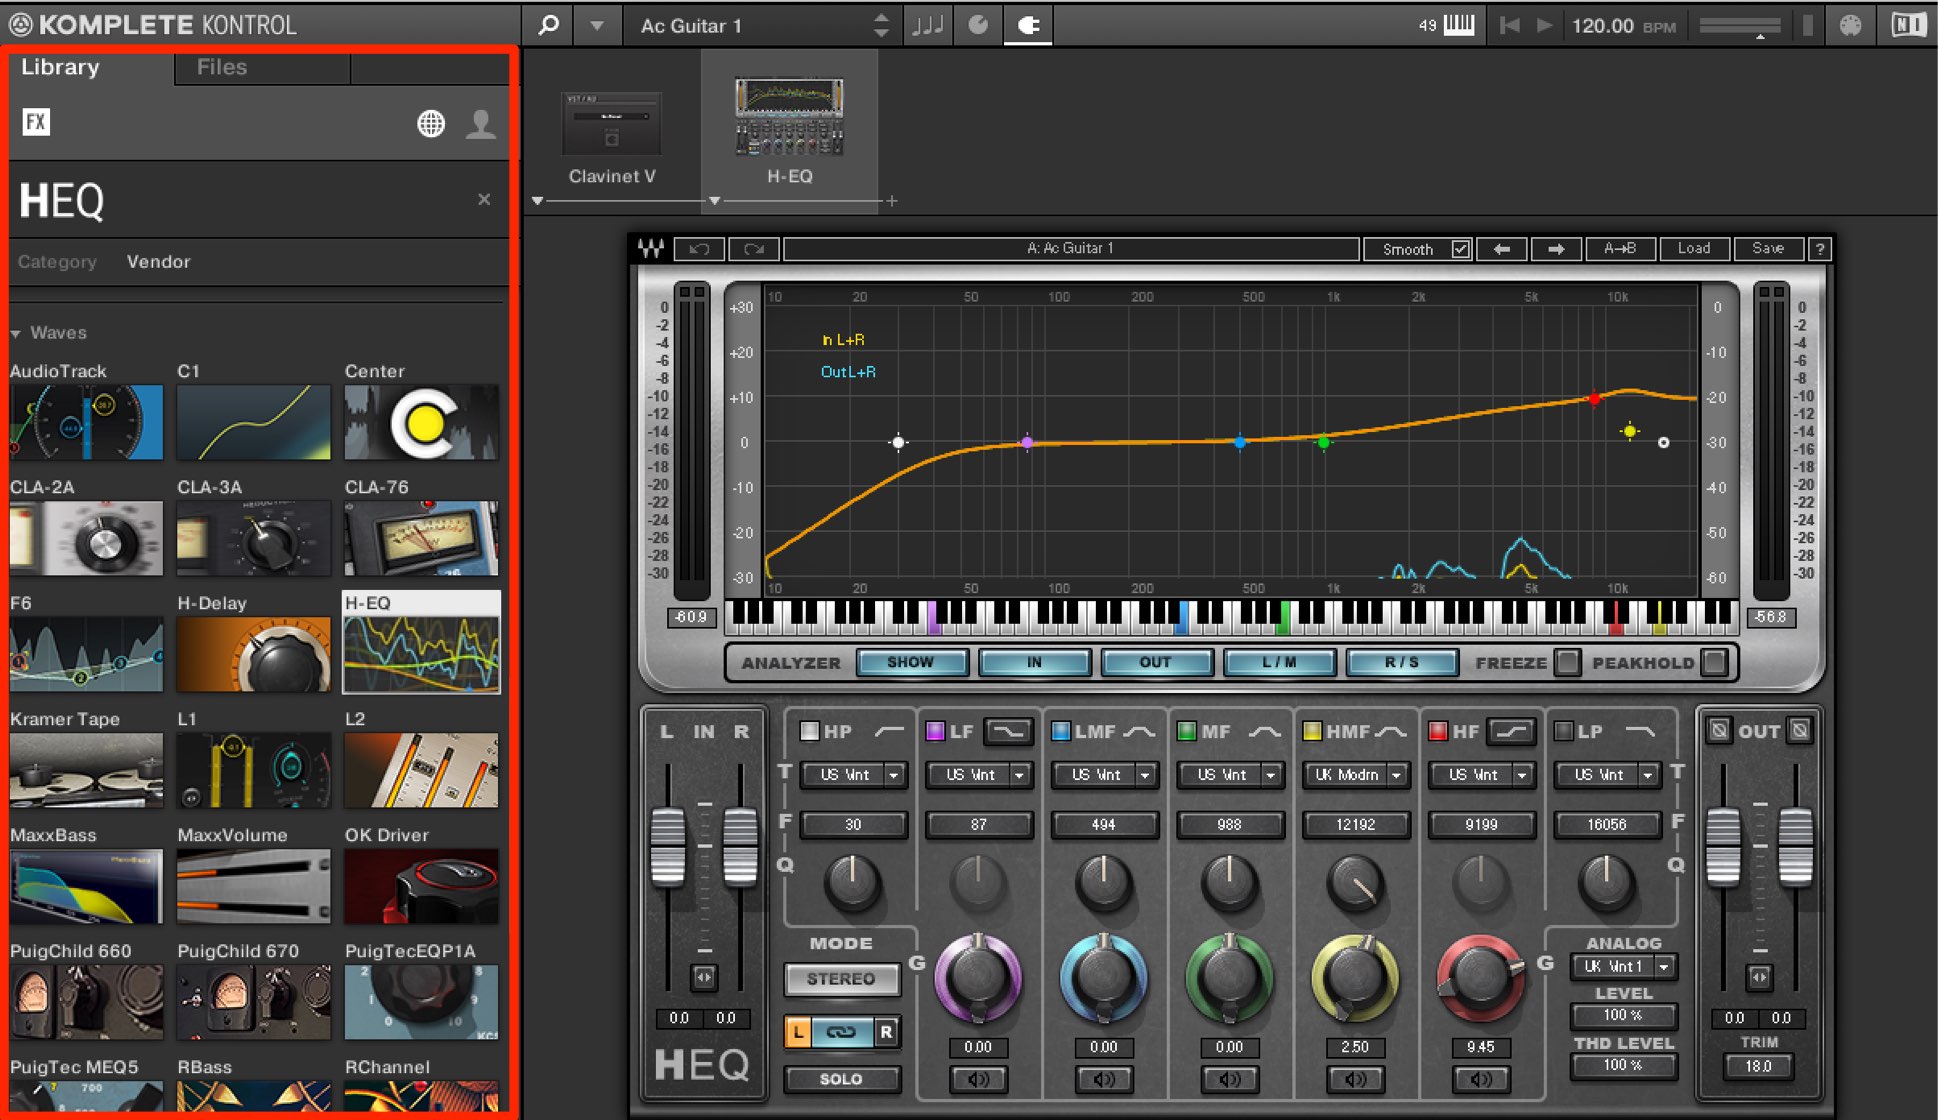Image resolution: width=1938 pixels, height=1120 pixels.
Task: Click the play transport button
Action: [x=1544, y=26]
